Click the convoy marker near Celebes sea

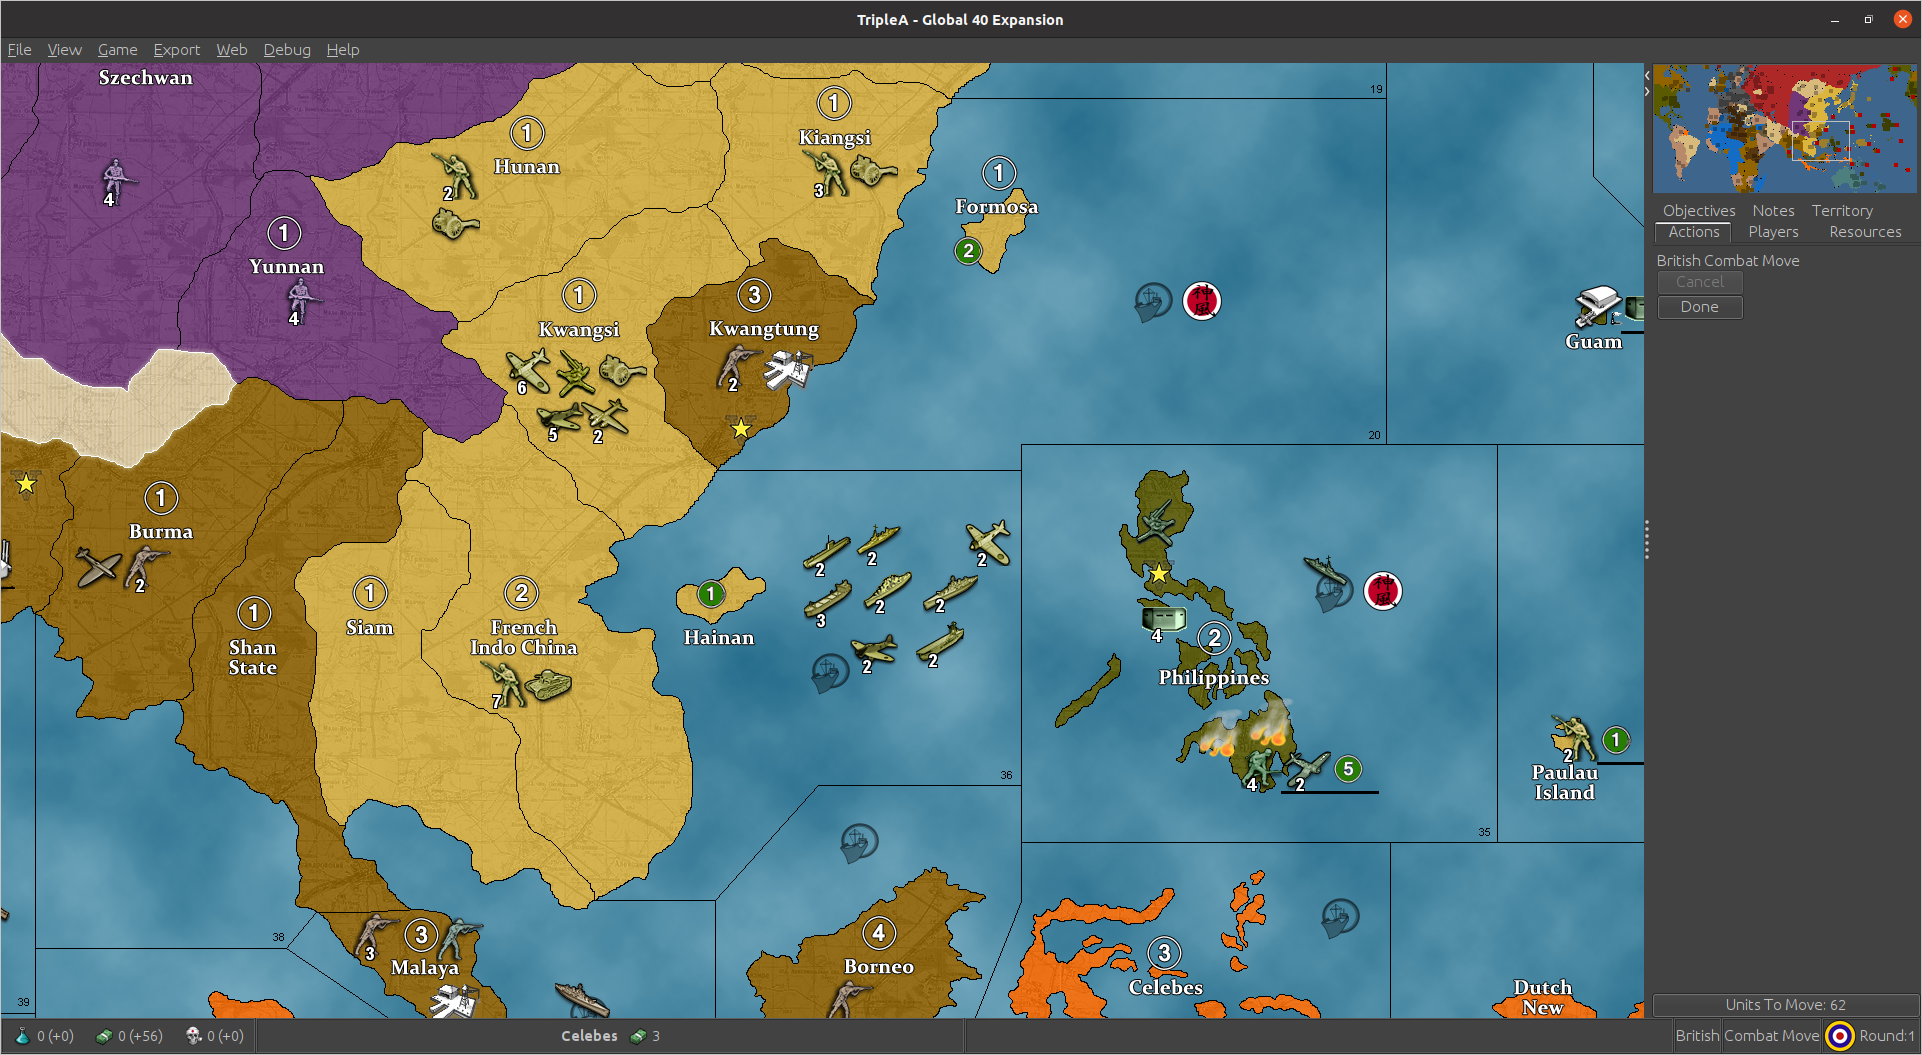click(1339, 917)
